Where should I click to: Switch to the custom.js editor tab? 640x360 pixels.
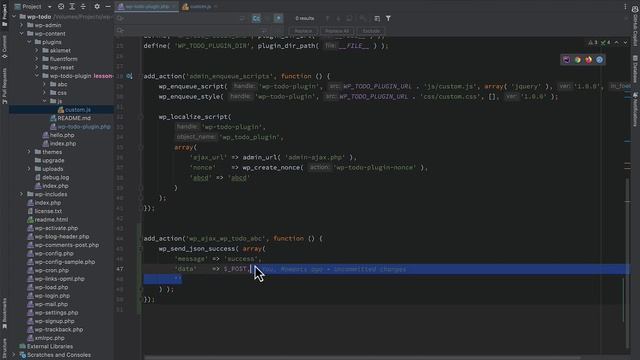tap(200, 7)
